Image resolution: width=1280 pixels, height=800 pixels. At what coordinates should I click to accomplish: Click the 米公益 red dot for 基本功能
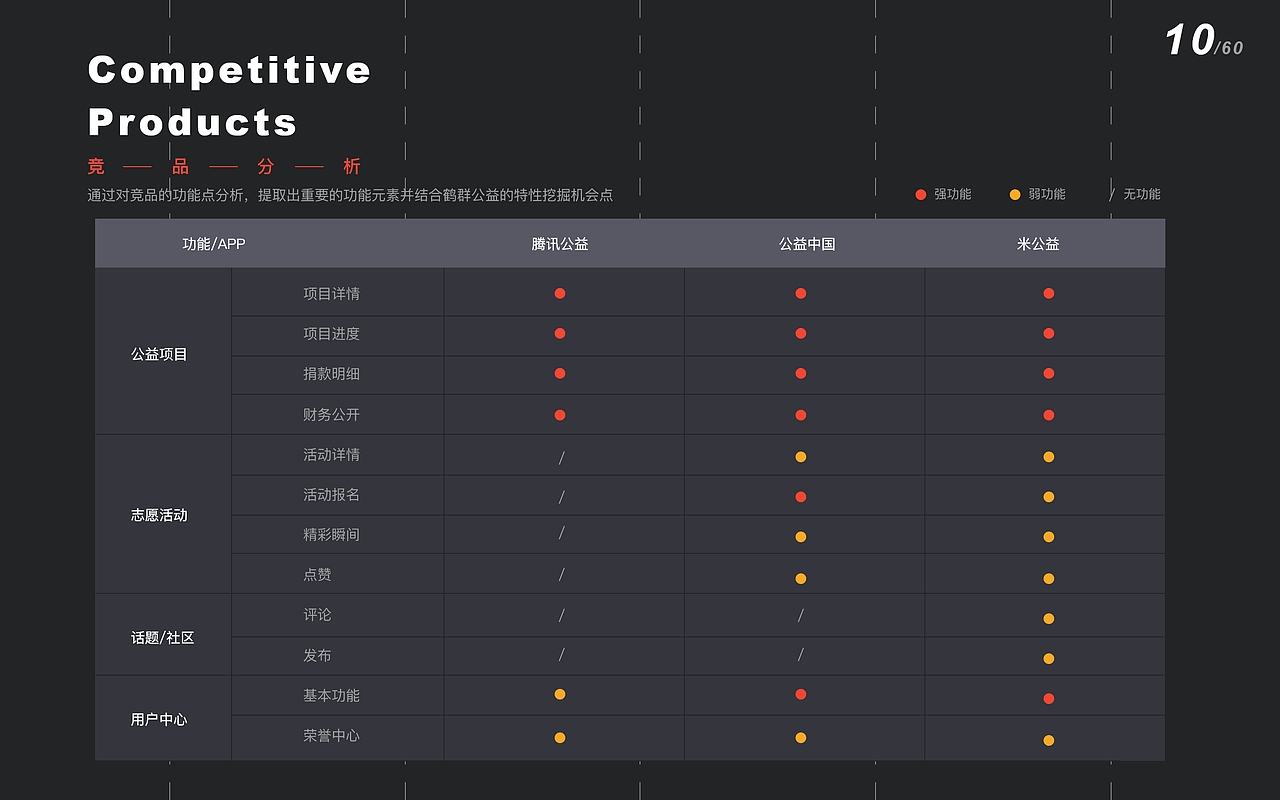[x=1049, y=699]
